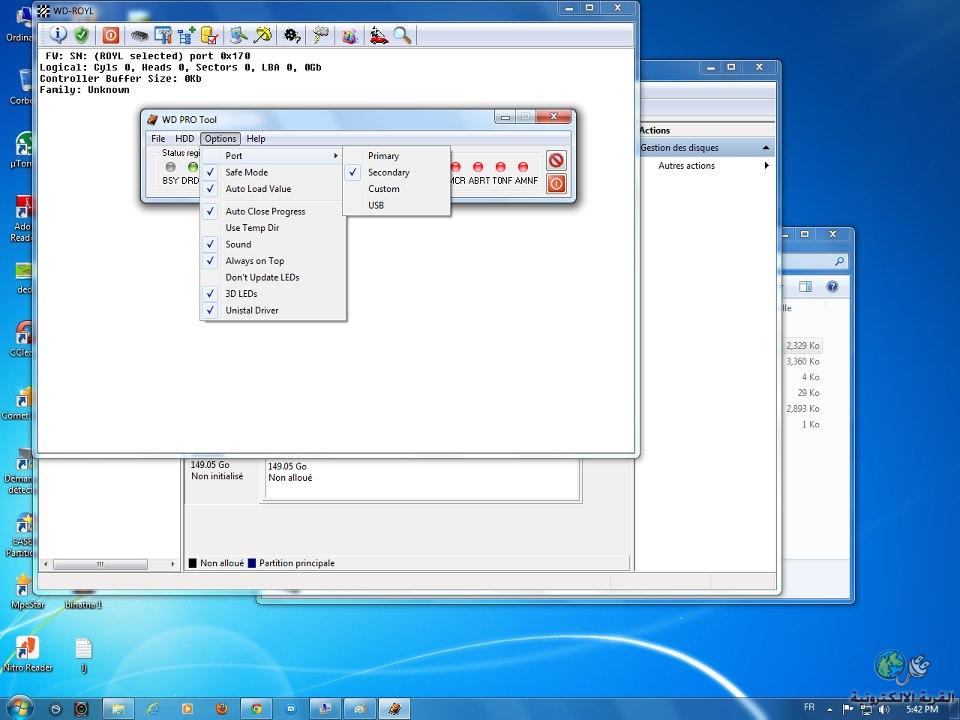Click the 149.05 Go Non initialisé disk label

[x=217, y=470]
